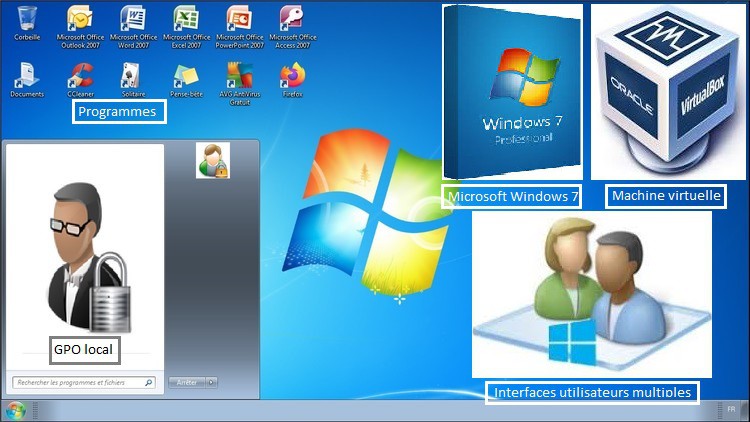Image resolution: width=750 pixels, height=422 pixels.
Task: Click the Arrêter shutdown button
Action: tap(187, 382)
